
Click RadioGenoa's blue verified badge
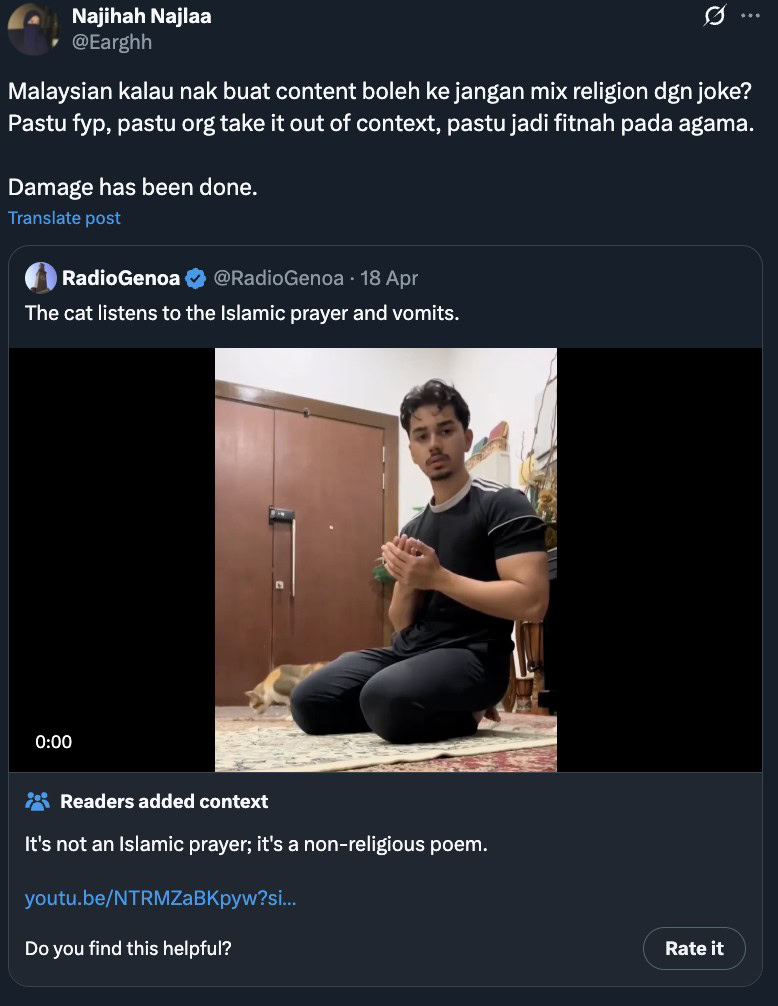click(197, 278)
